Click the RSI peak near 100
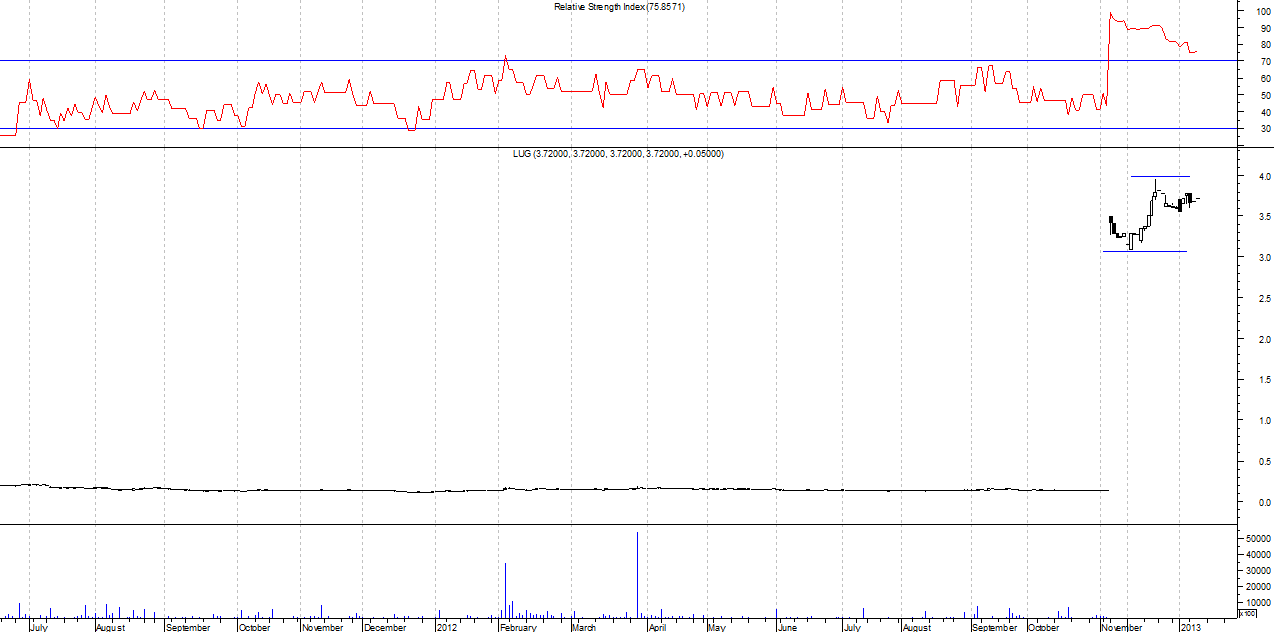 [x=1111, y=14]
